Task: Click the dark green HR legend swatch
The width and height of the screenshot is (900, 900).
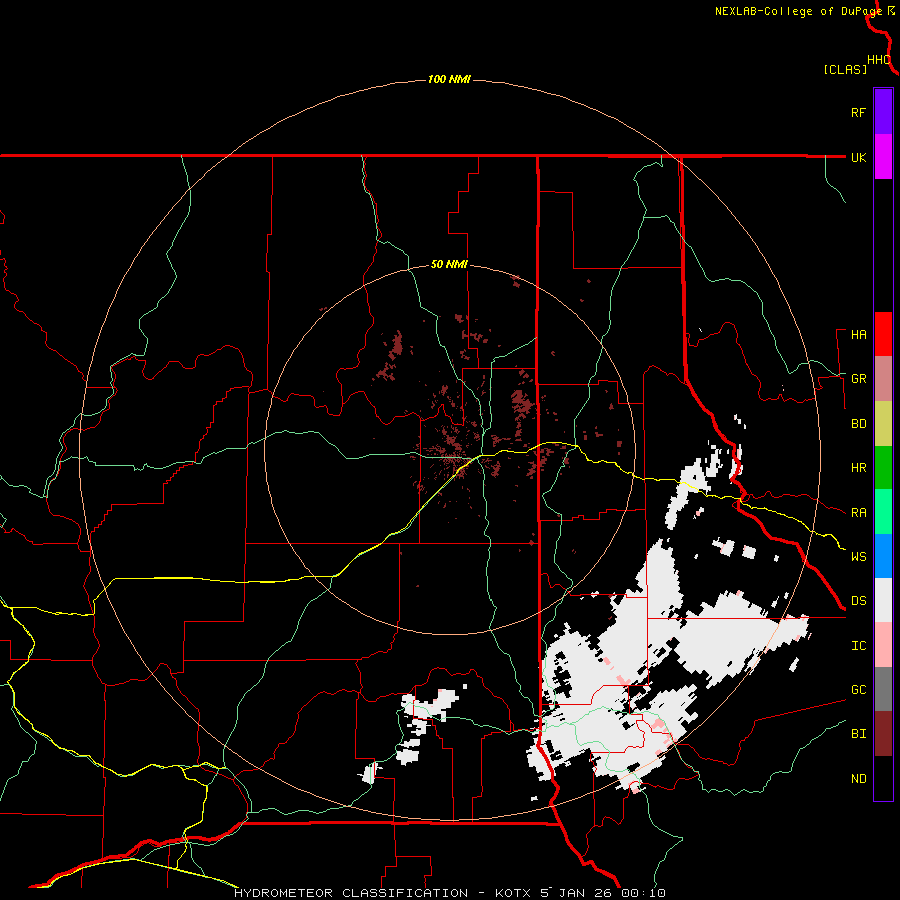Action: click(883, 468)
